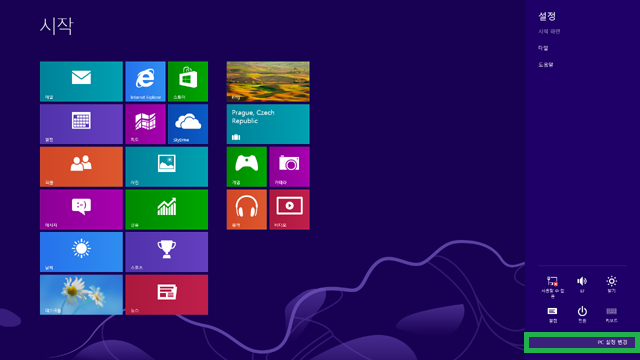Open the Music headphones tile
The height and width of the screenshot is (360, 640).
click(x=247, y=209)
